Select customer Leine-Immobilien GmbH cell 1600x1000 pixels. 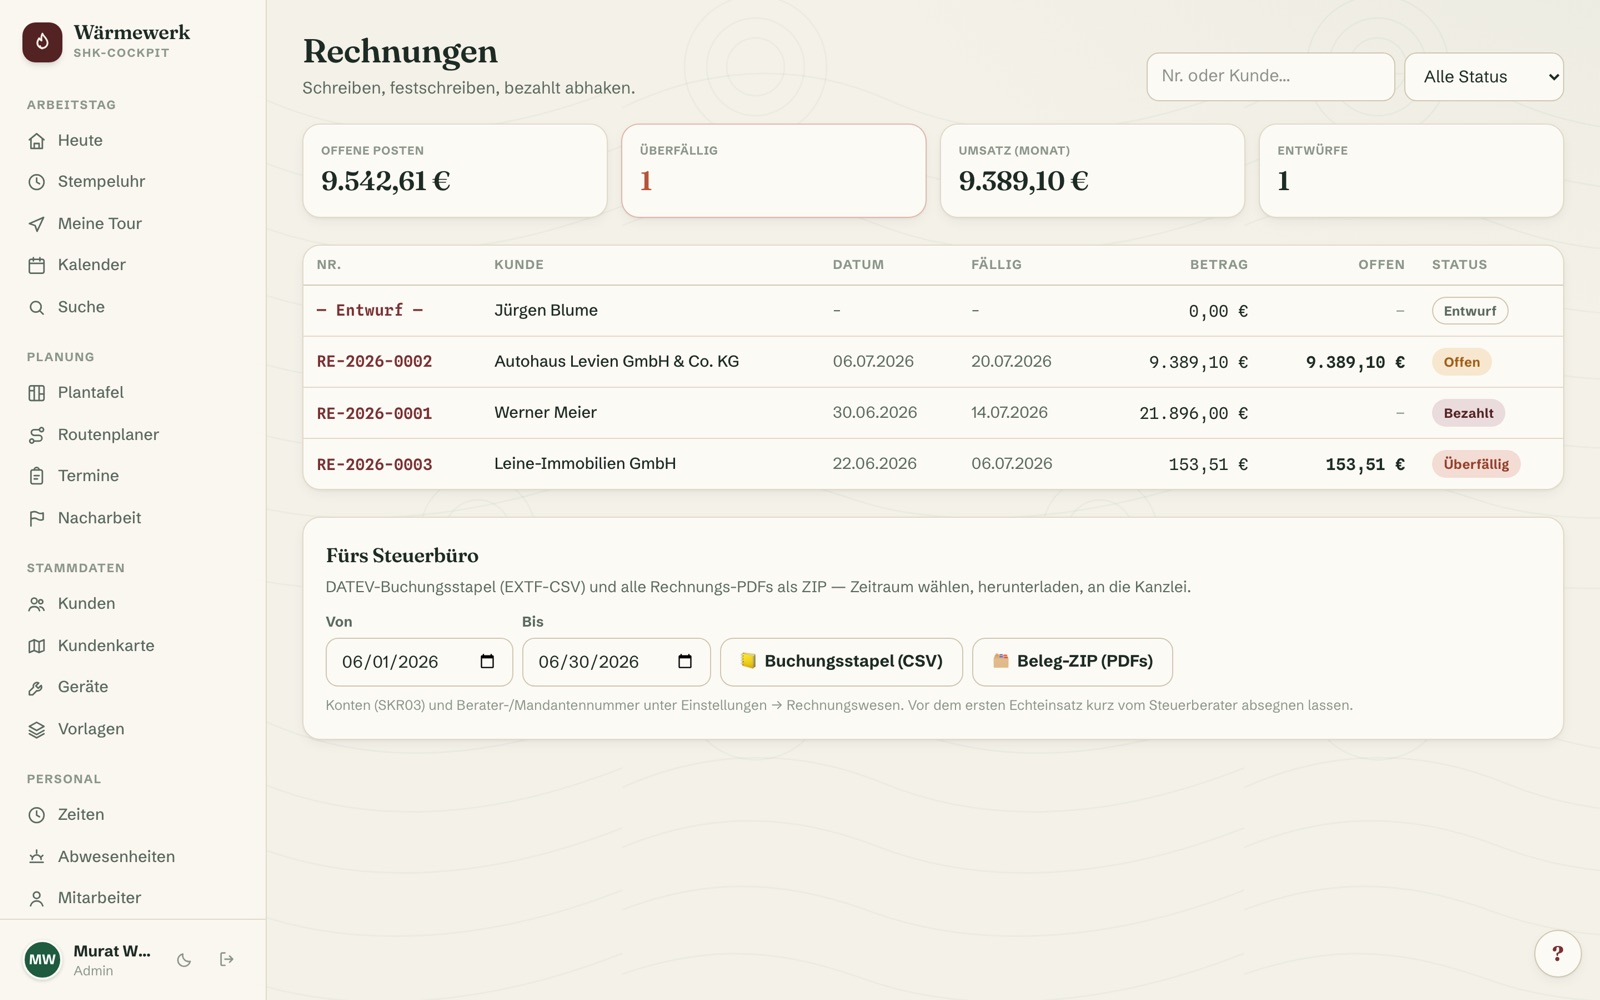[585, 464]
